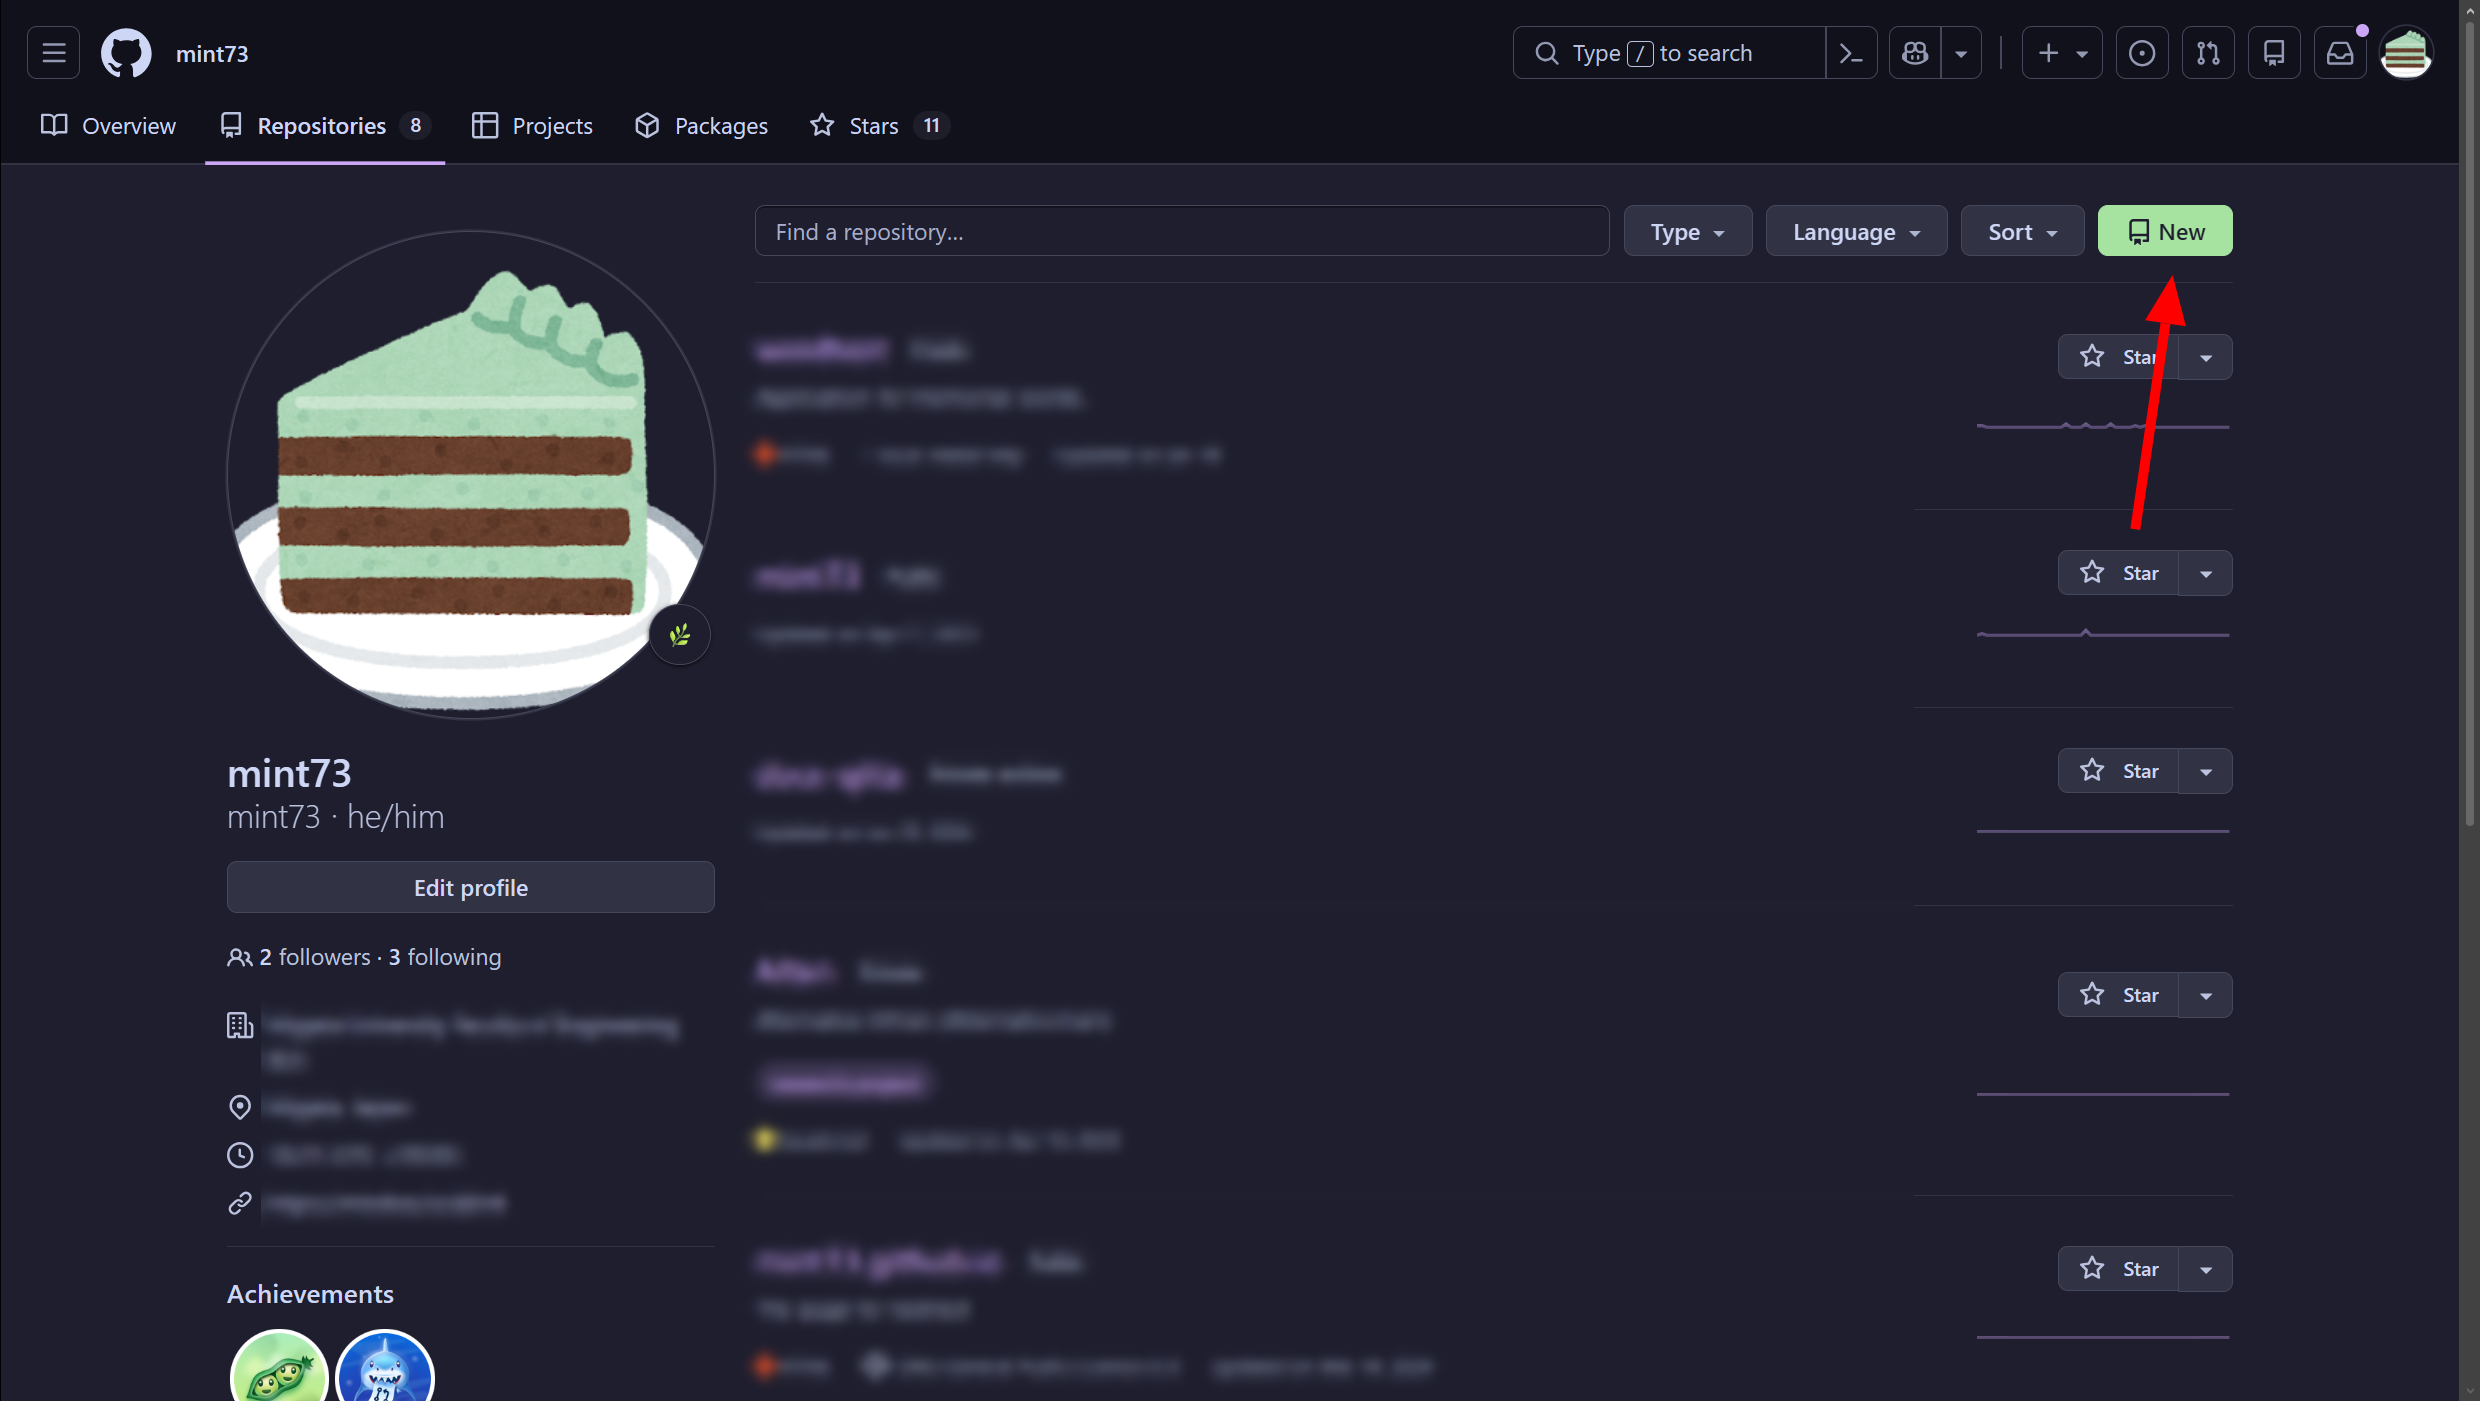Switch to the Overview tab
The height and width of the screenshot is (1401, 2480).
coord(108,126)
